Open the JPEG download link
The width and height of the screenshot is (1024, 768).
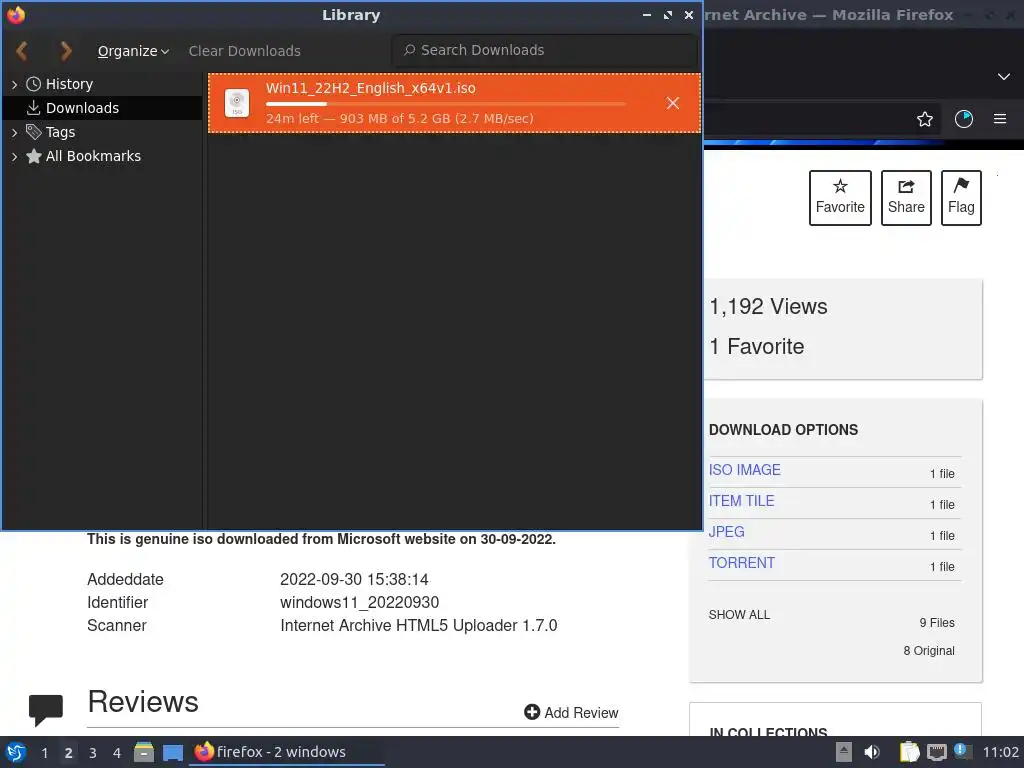[726, 532]
